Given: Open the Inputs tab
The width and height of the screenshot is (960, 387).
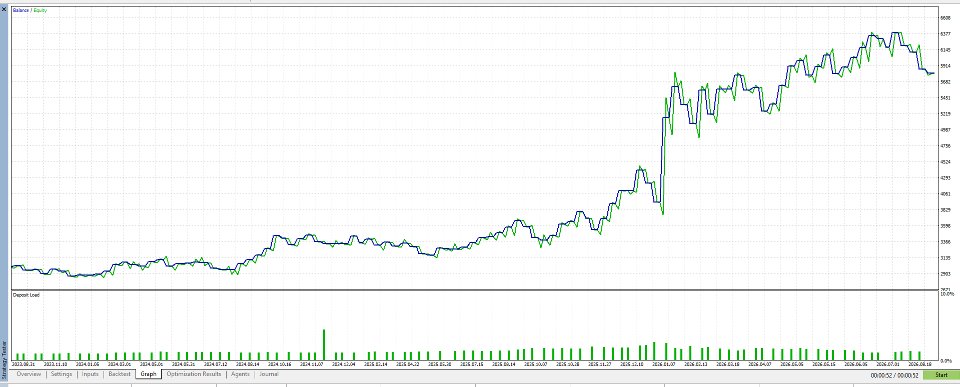Looking at the screenshot, I should tap(90, 374).
